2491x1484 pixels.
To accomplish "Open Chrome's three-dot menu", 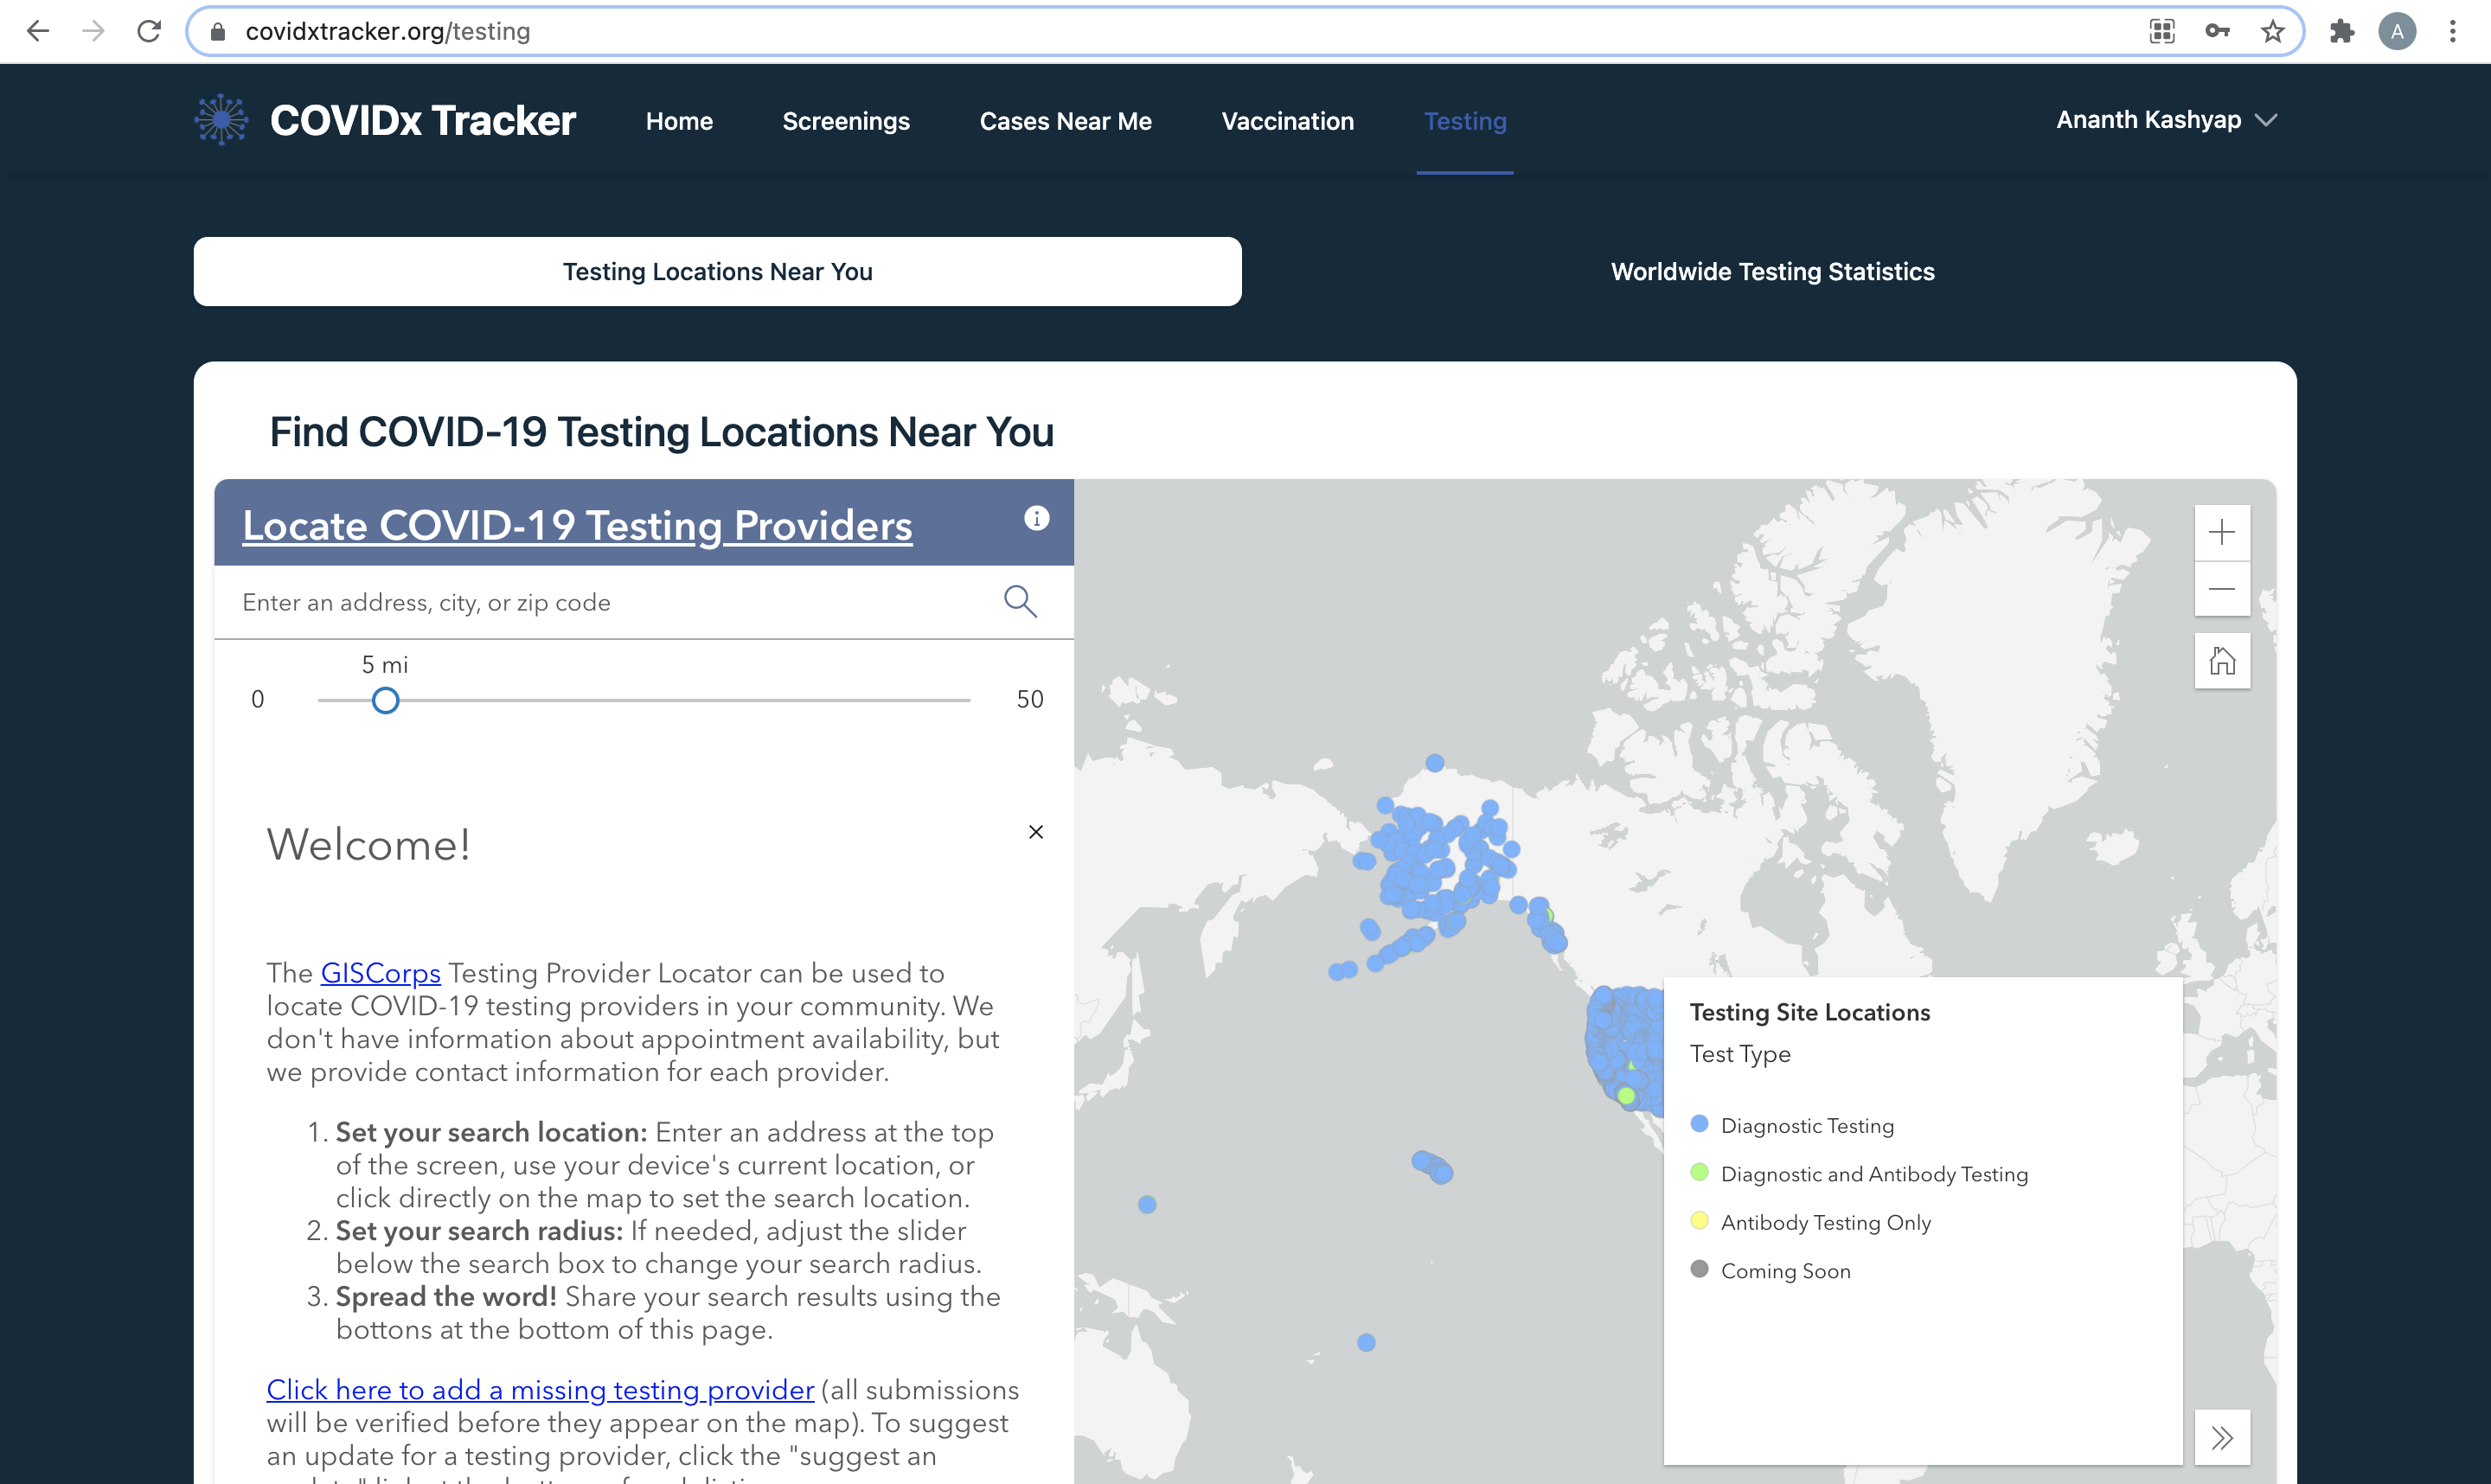I will click(x=2452, y=31).
